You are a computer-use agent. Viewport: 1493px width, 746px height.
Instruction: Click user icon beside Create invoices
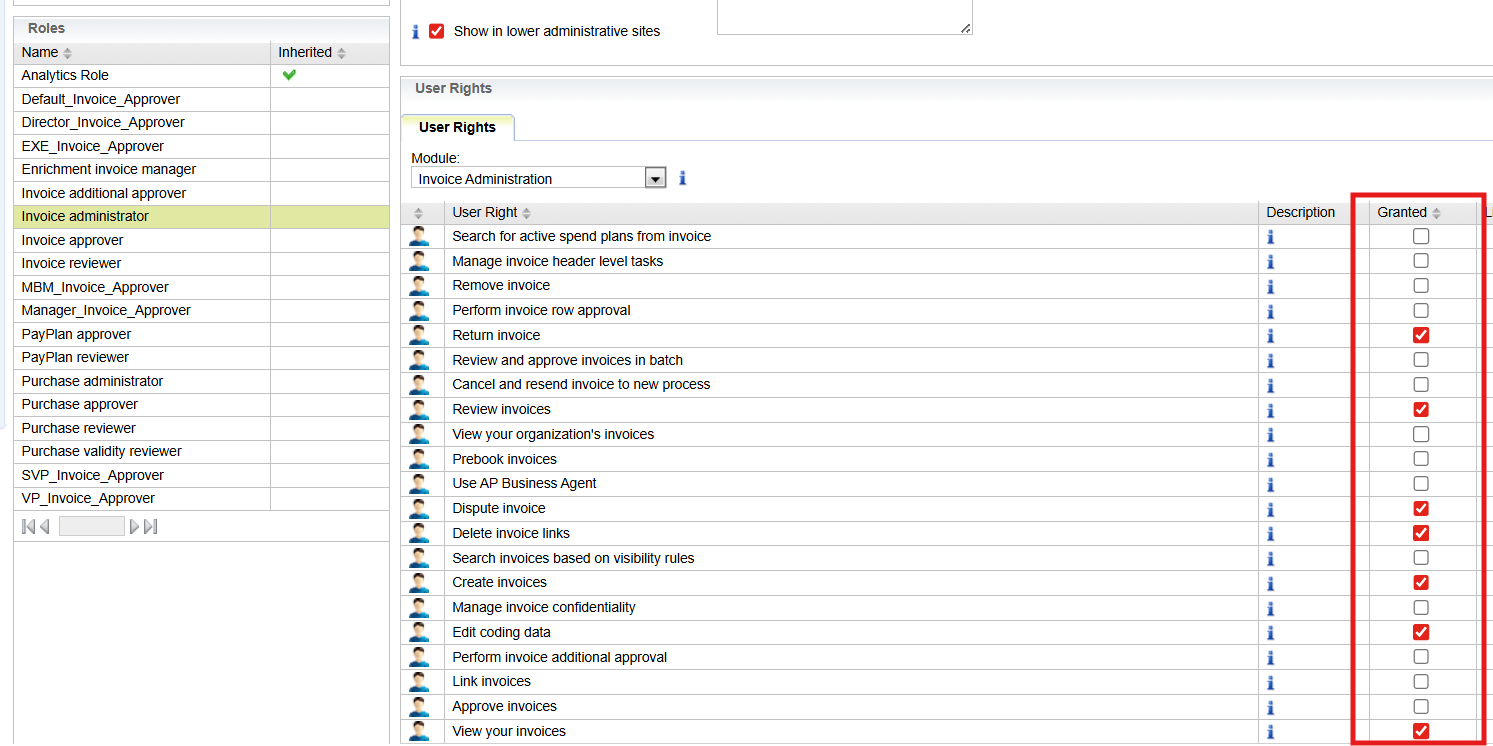tap(419, 582)
